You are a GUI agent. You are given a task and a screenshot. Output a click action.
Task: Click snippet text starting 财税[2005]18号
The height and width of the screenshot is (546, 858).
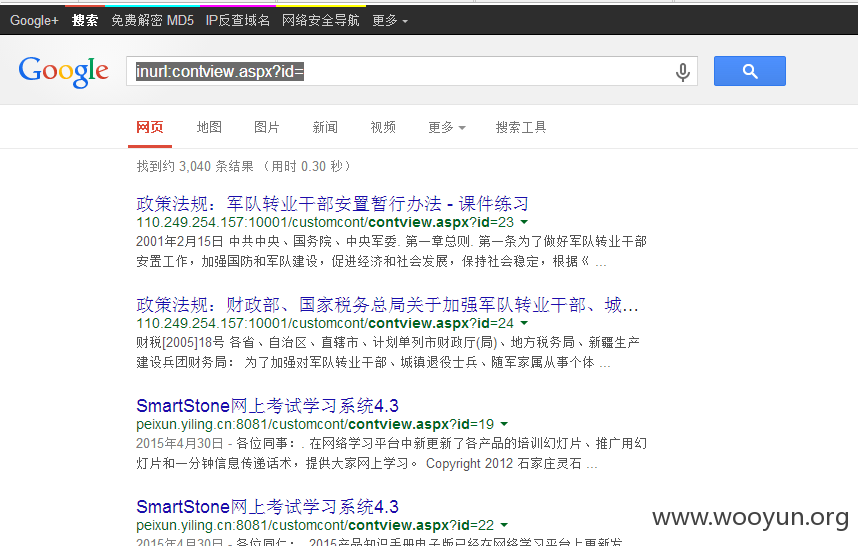click(x=388, y=352)
